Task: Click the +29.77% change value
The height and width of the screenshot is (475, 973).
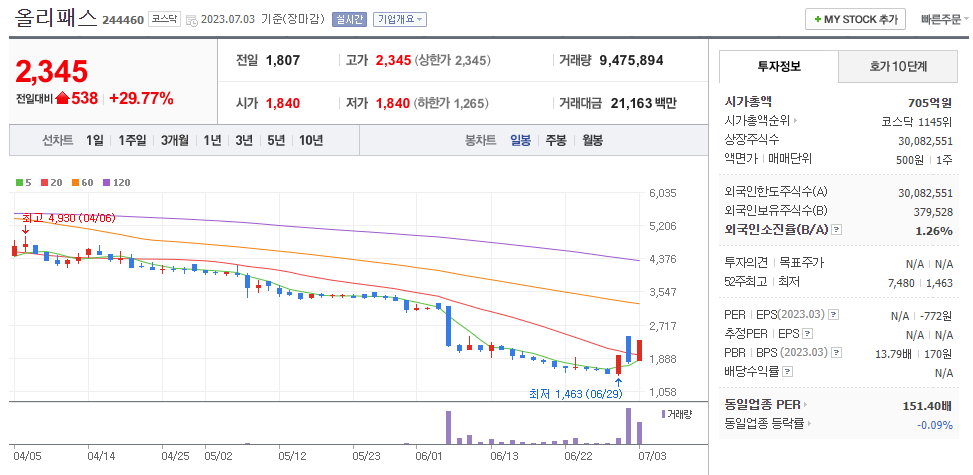Action: coord(141,98)
